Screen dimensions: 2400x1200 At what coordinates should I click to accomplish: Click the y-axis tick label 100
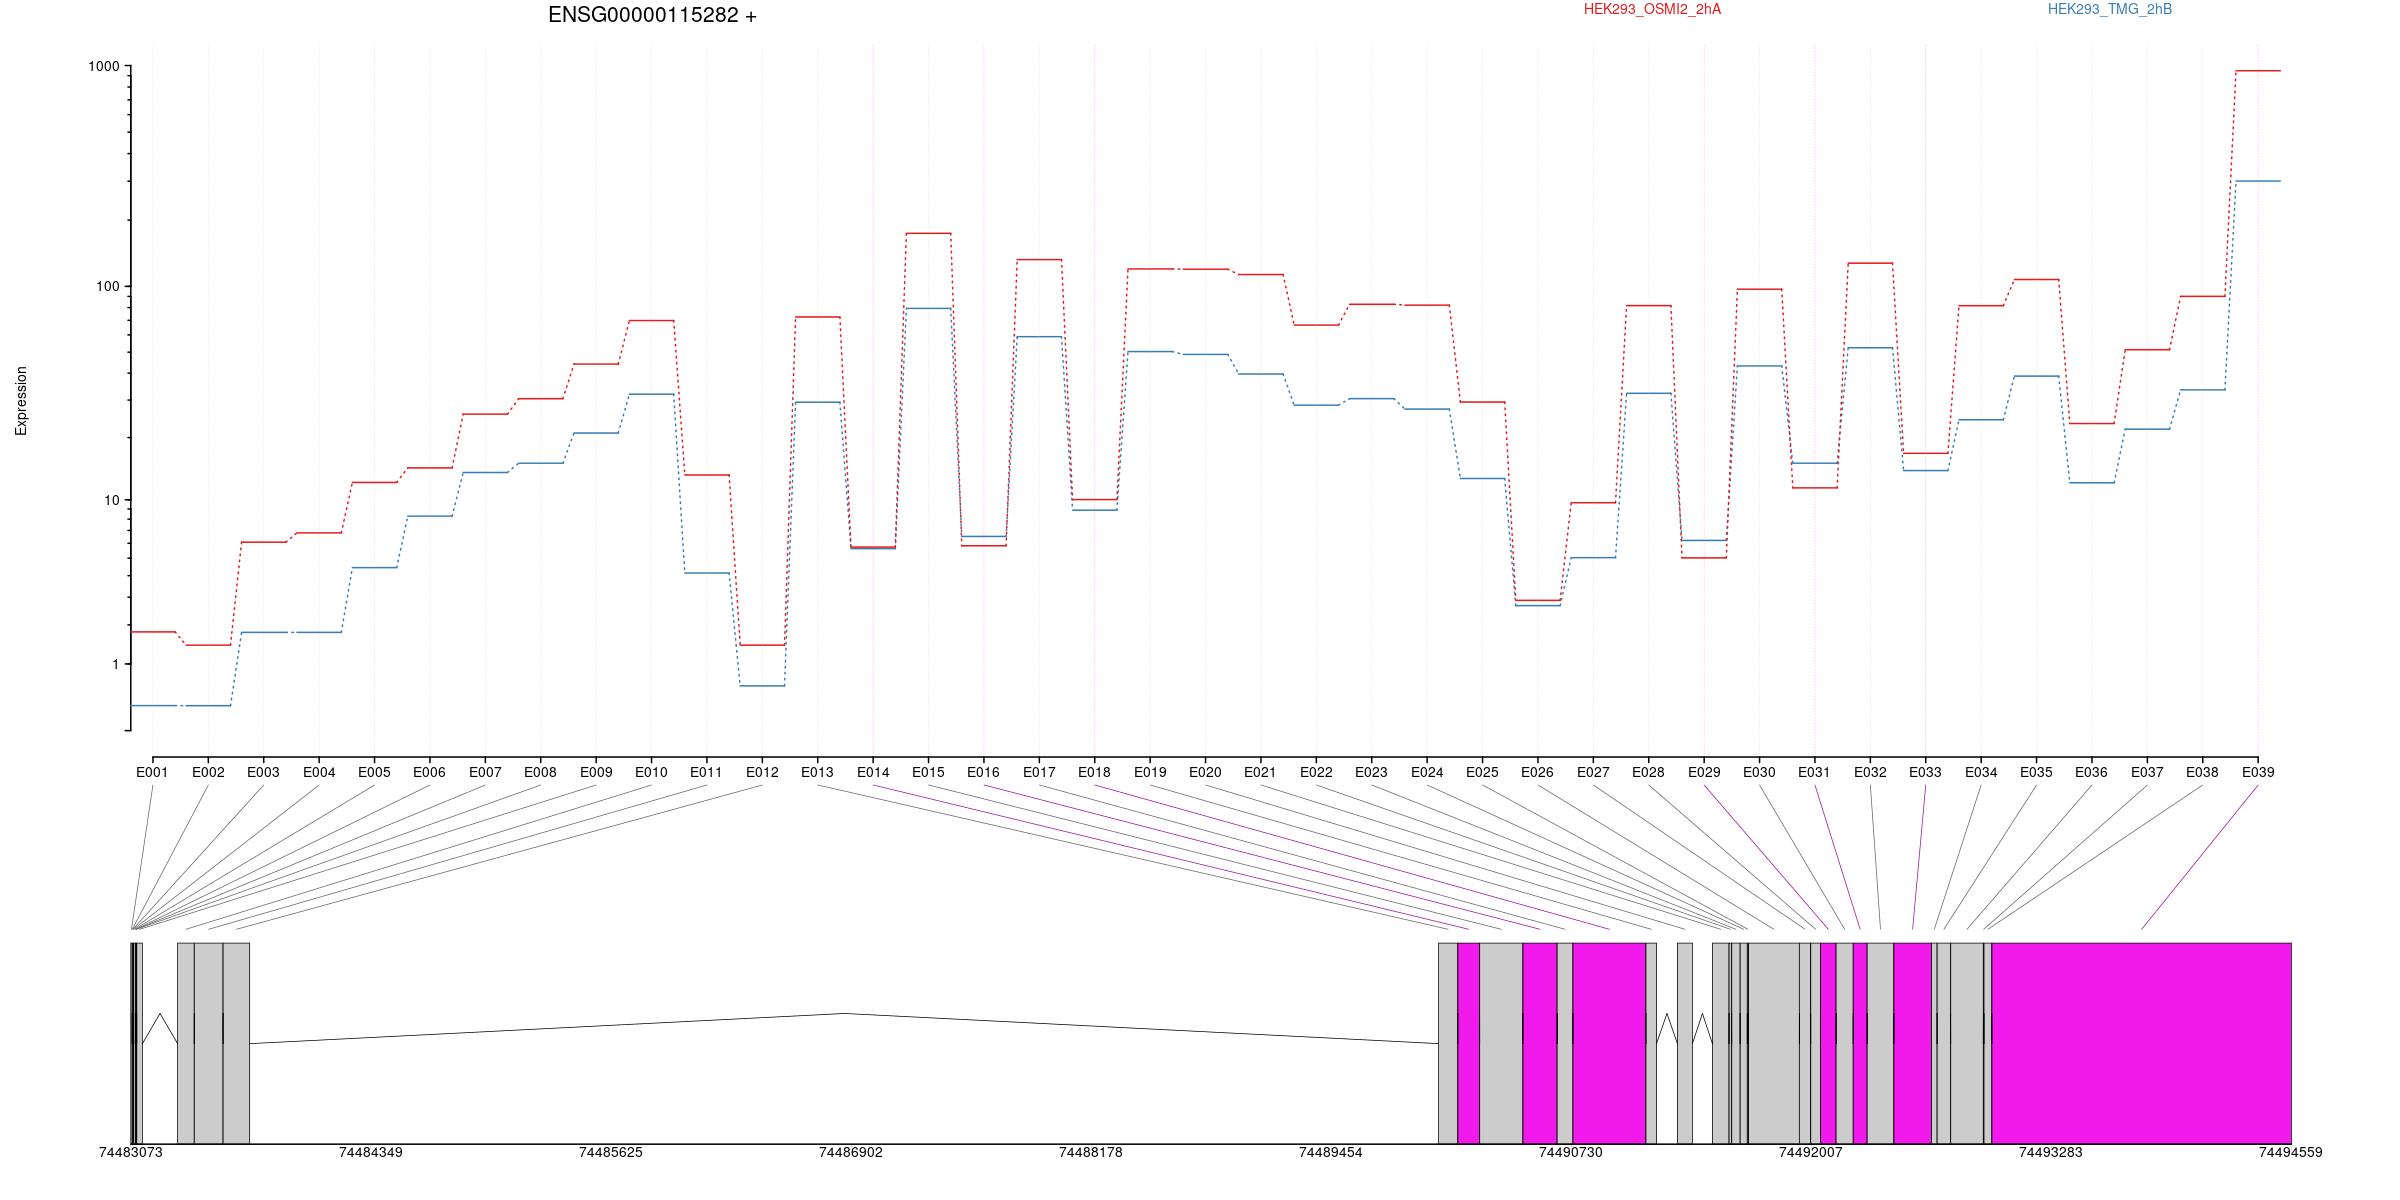pos(107,286)
